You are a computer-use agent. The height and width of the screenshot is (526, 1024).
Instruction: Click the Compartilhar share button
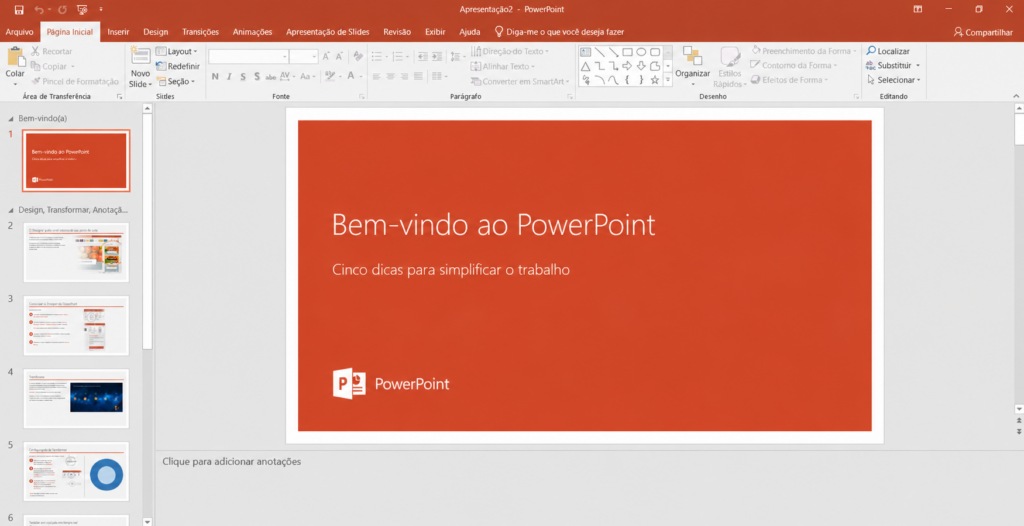click(983, 32)
